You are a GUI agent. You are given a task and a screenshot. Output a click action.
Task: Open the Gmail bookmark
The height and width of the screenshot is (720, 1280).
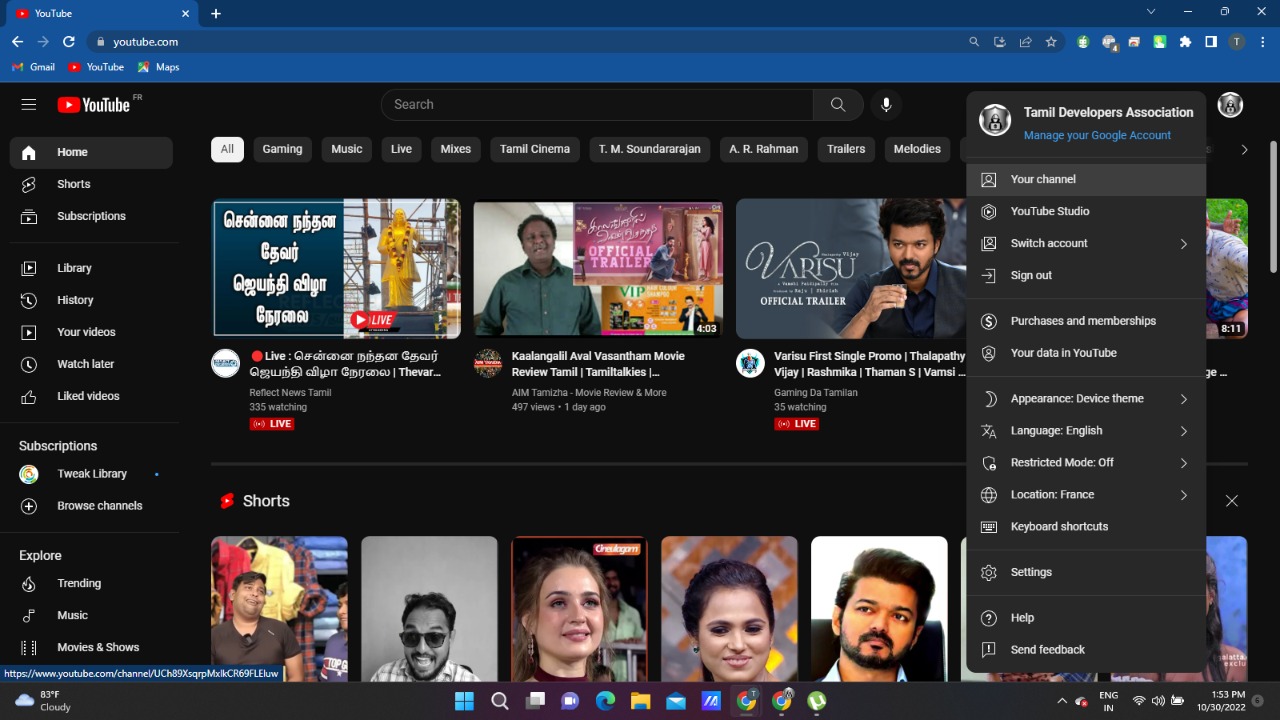(33, 67)
